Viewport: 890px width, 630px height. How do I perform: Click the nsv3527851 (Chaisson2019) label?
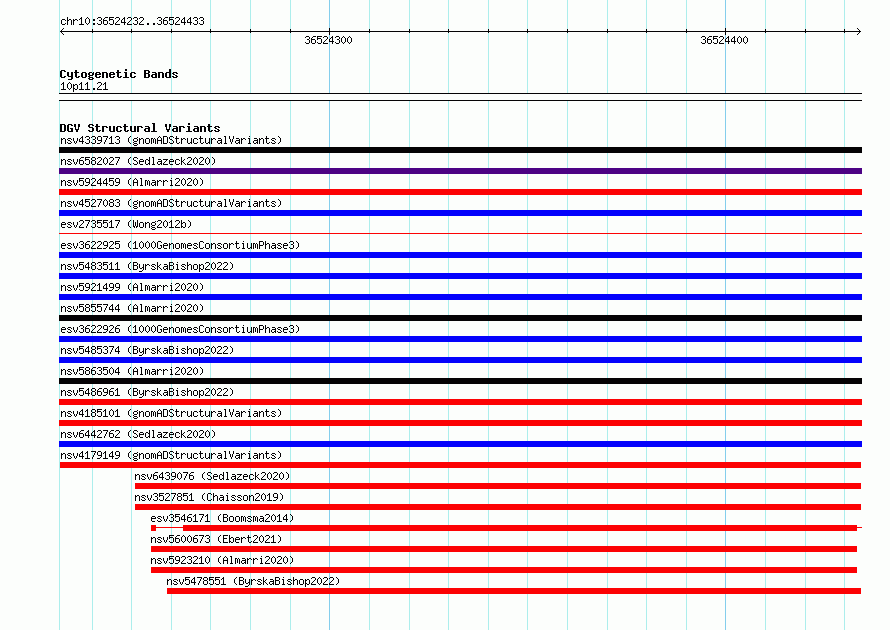point(209,497)
